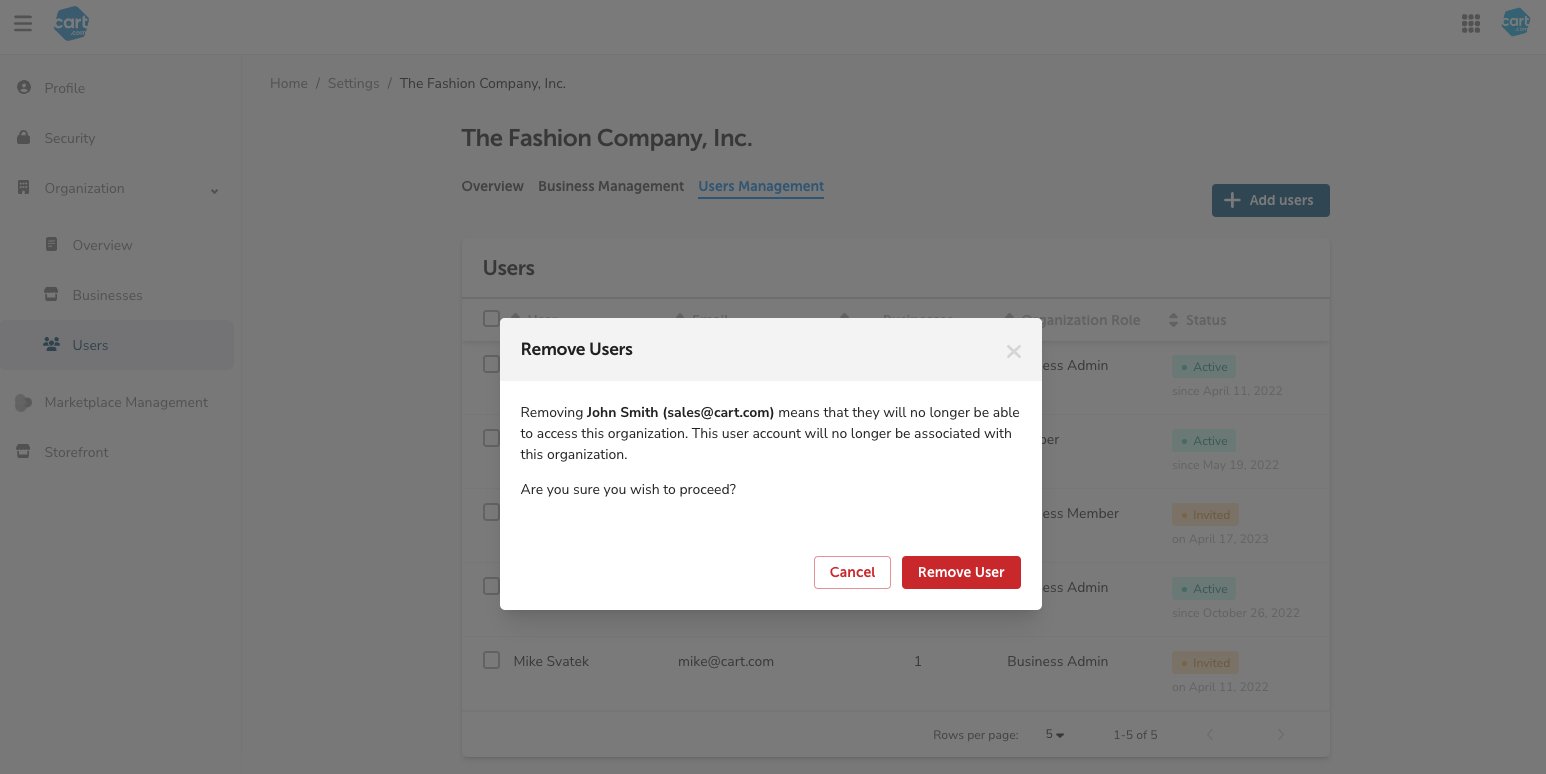Image resolution: width=1546 pixels, height=774 pixels.
Task: Open the Rows per page dropdown
Action: [x=1055, y=735]
